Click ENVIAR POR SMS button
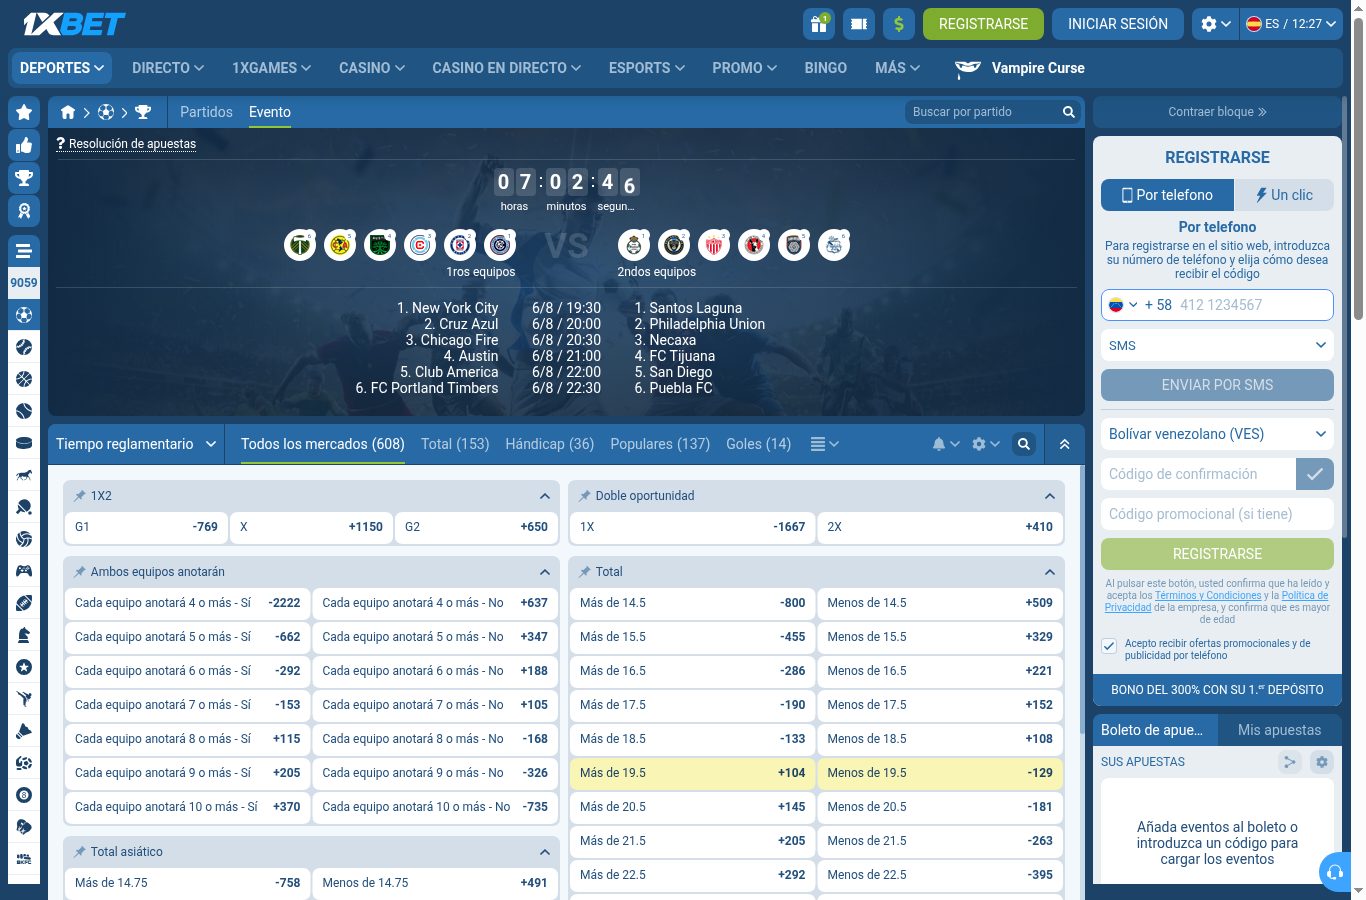1366x900 pixels. click(x=1217, y=385)
